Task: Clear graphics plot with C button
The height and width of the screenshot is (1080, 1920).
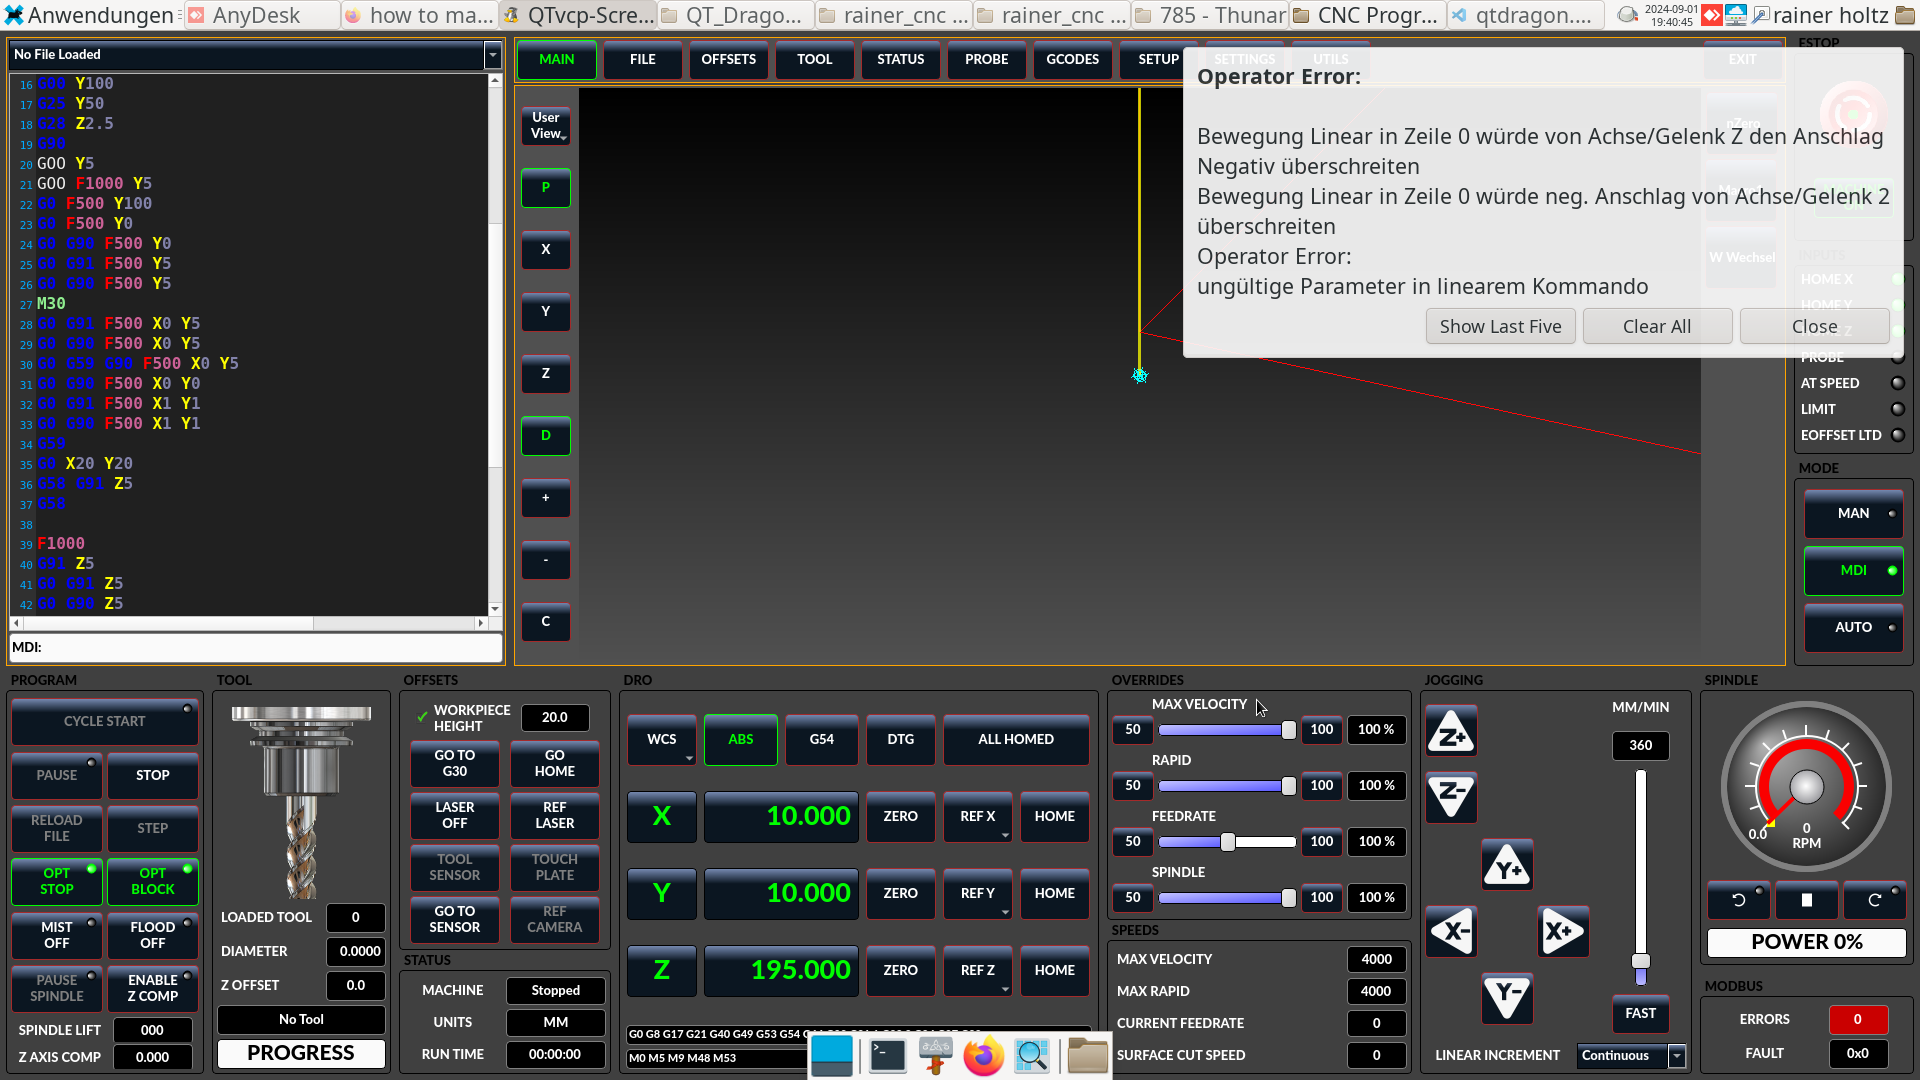Action: click(x=545, y=622)
